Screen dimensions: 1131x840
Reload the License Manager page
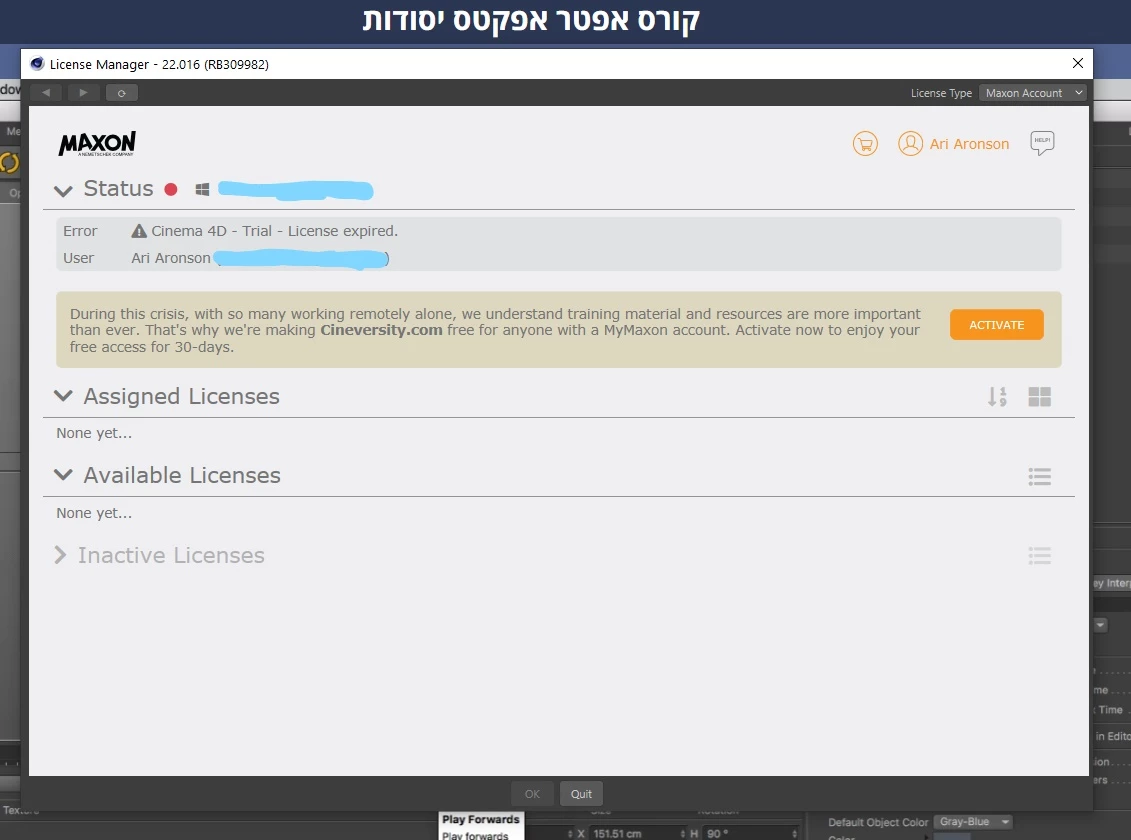pos(121,93)
